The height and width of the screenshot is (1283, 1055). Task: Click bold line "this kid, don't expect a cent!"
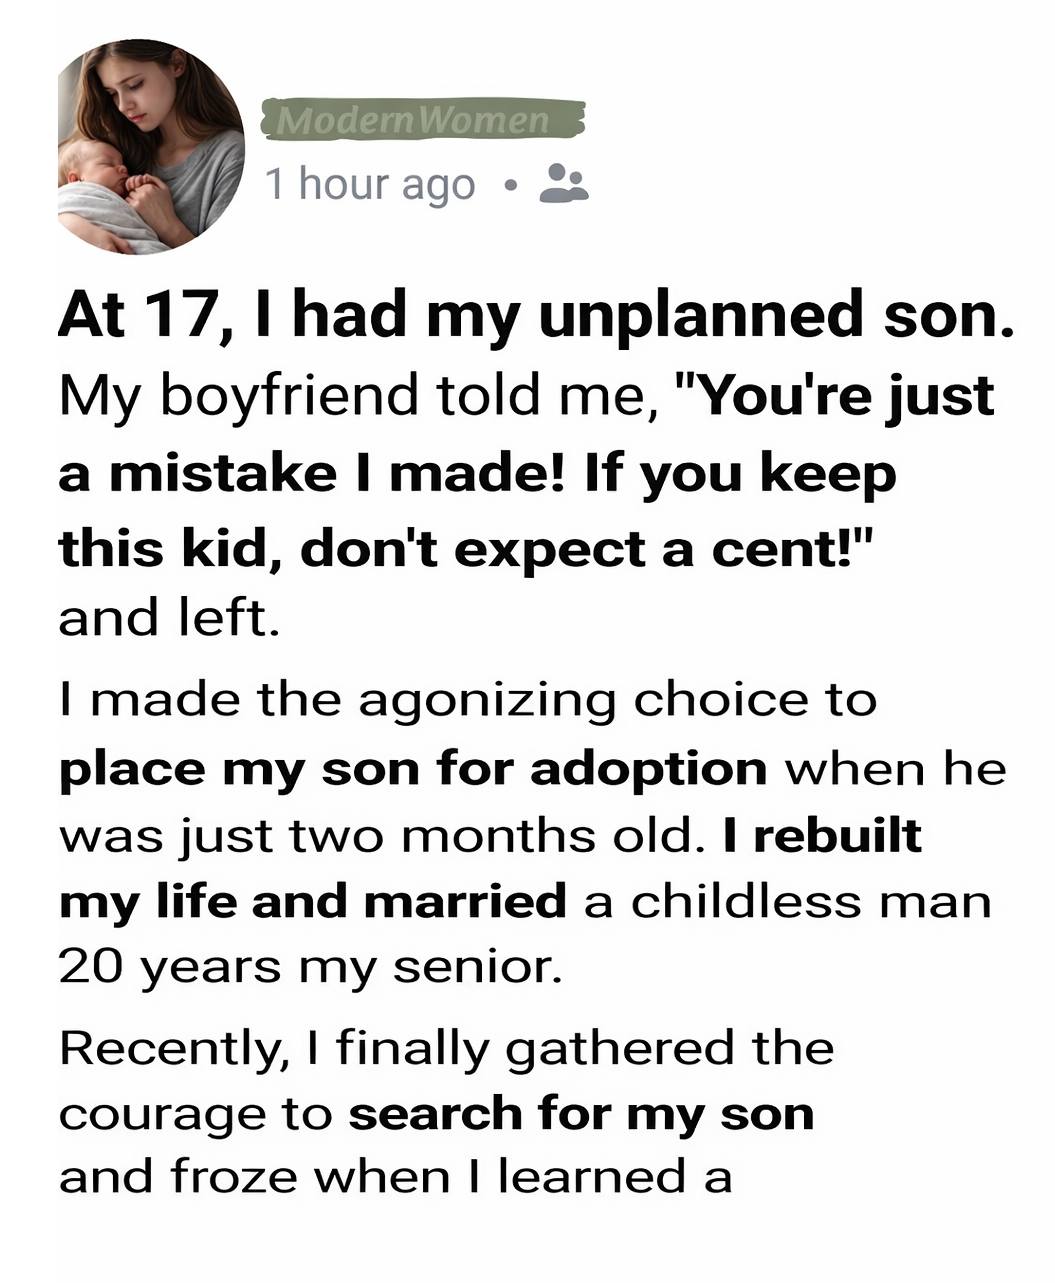468,548
